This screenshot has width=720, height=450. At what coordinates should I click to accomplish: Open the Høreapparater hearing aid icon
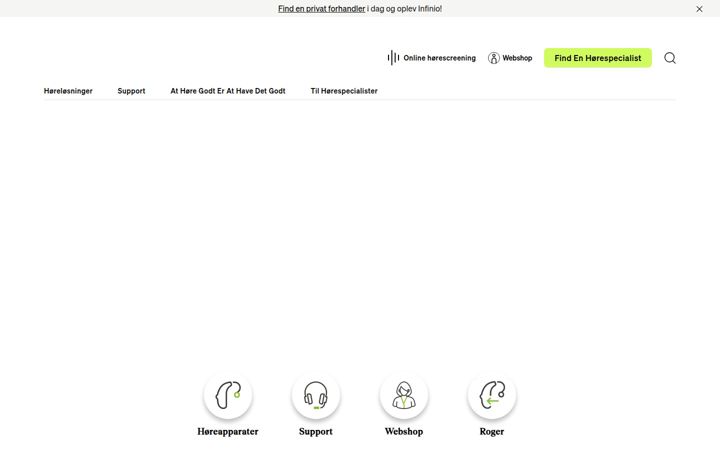pyautogui.click(x=228, y=395)
